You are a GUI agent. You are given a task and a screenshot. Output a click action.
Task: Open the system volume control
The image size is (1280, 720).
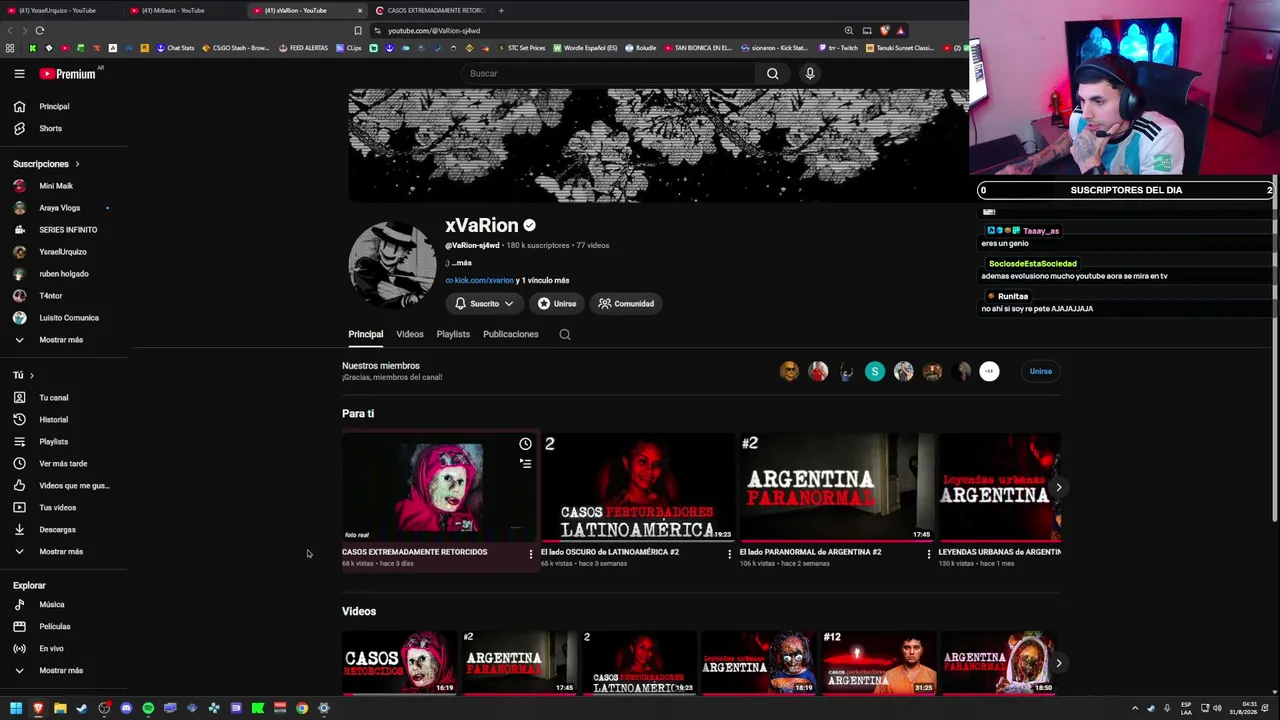(x=1217, y=708)
